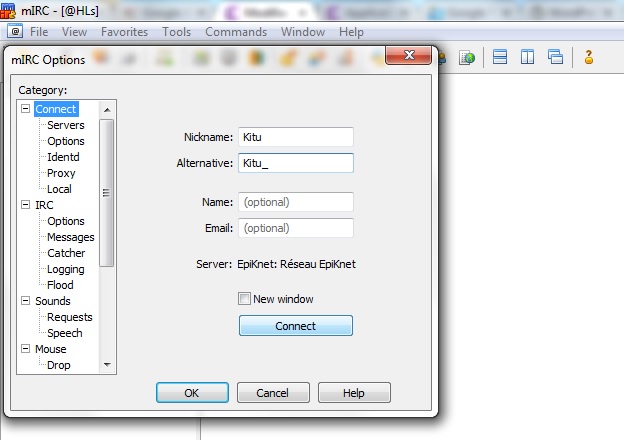Viewport: 624px width, 440px height.
Task: Confirm options with the OK button
Action: point(192,393)
